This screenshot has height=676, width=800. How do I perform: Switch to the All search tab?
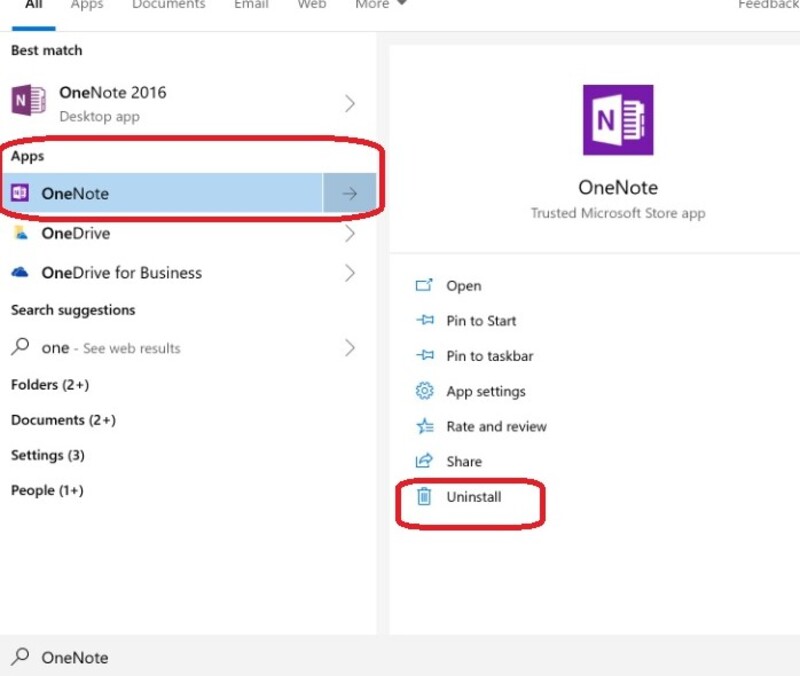(34, 5)
